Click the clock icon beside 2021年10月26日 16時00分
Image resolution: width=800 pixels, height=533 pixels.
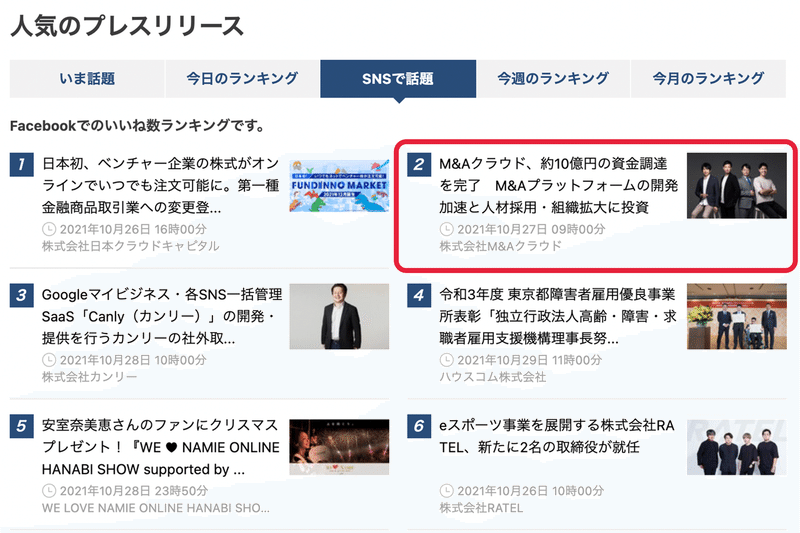click(48, 229)
